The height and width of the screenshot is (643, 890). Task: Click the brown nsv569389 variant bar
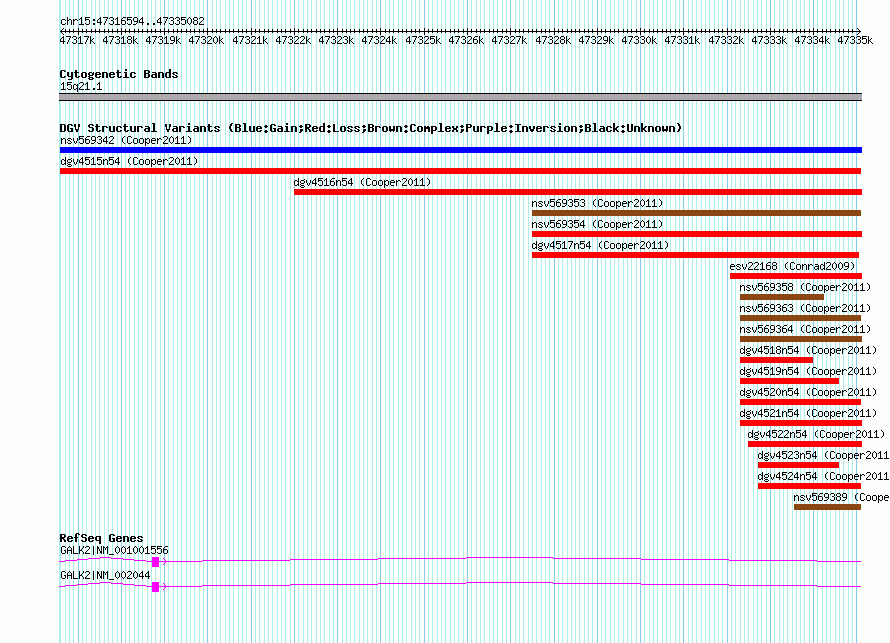tap(828, 507)
